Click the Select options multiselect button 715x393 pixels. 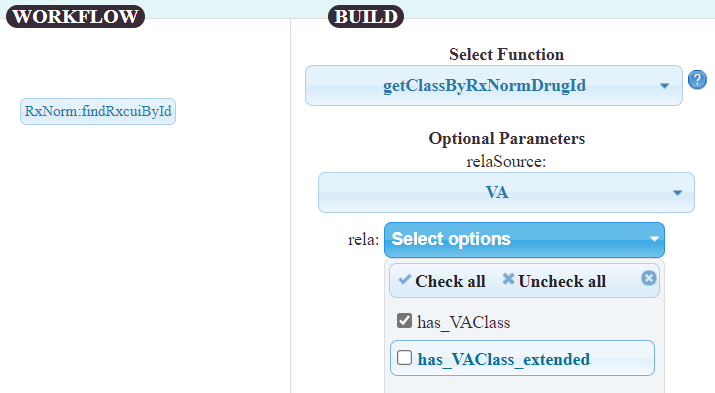point(524,240)
